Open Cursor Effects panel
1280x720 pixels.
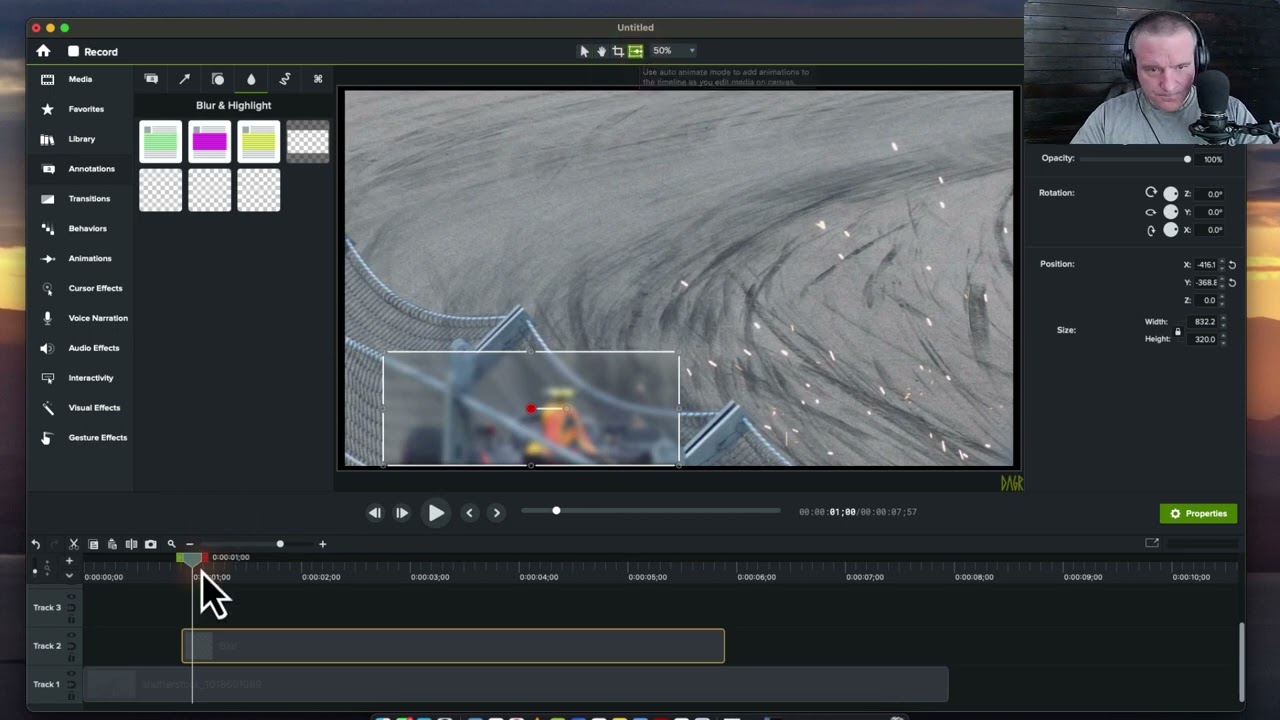point(95,289)
